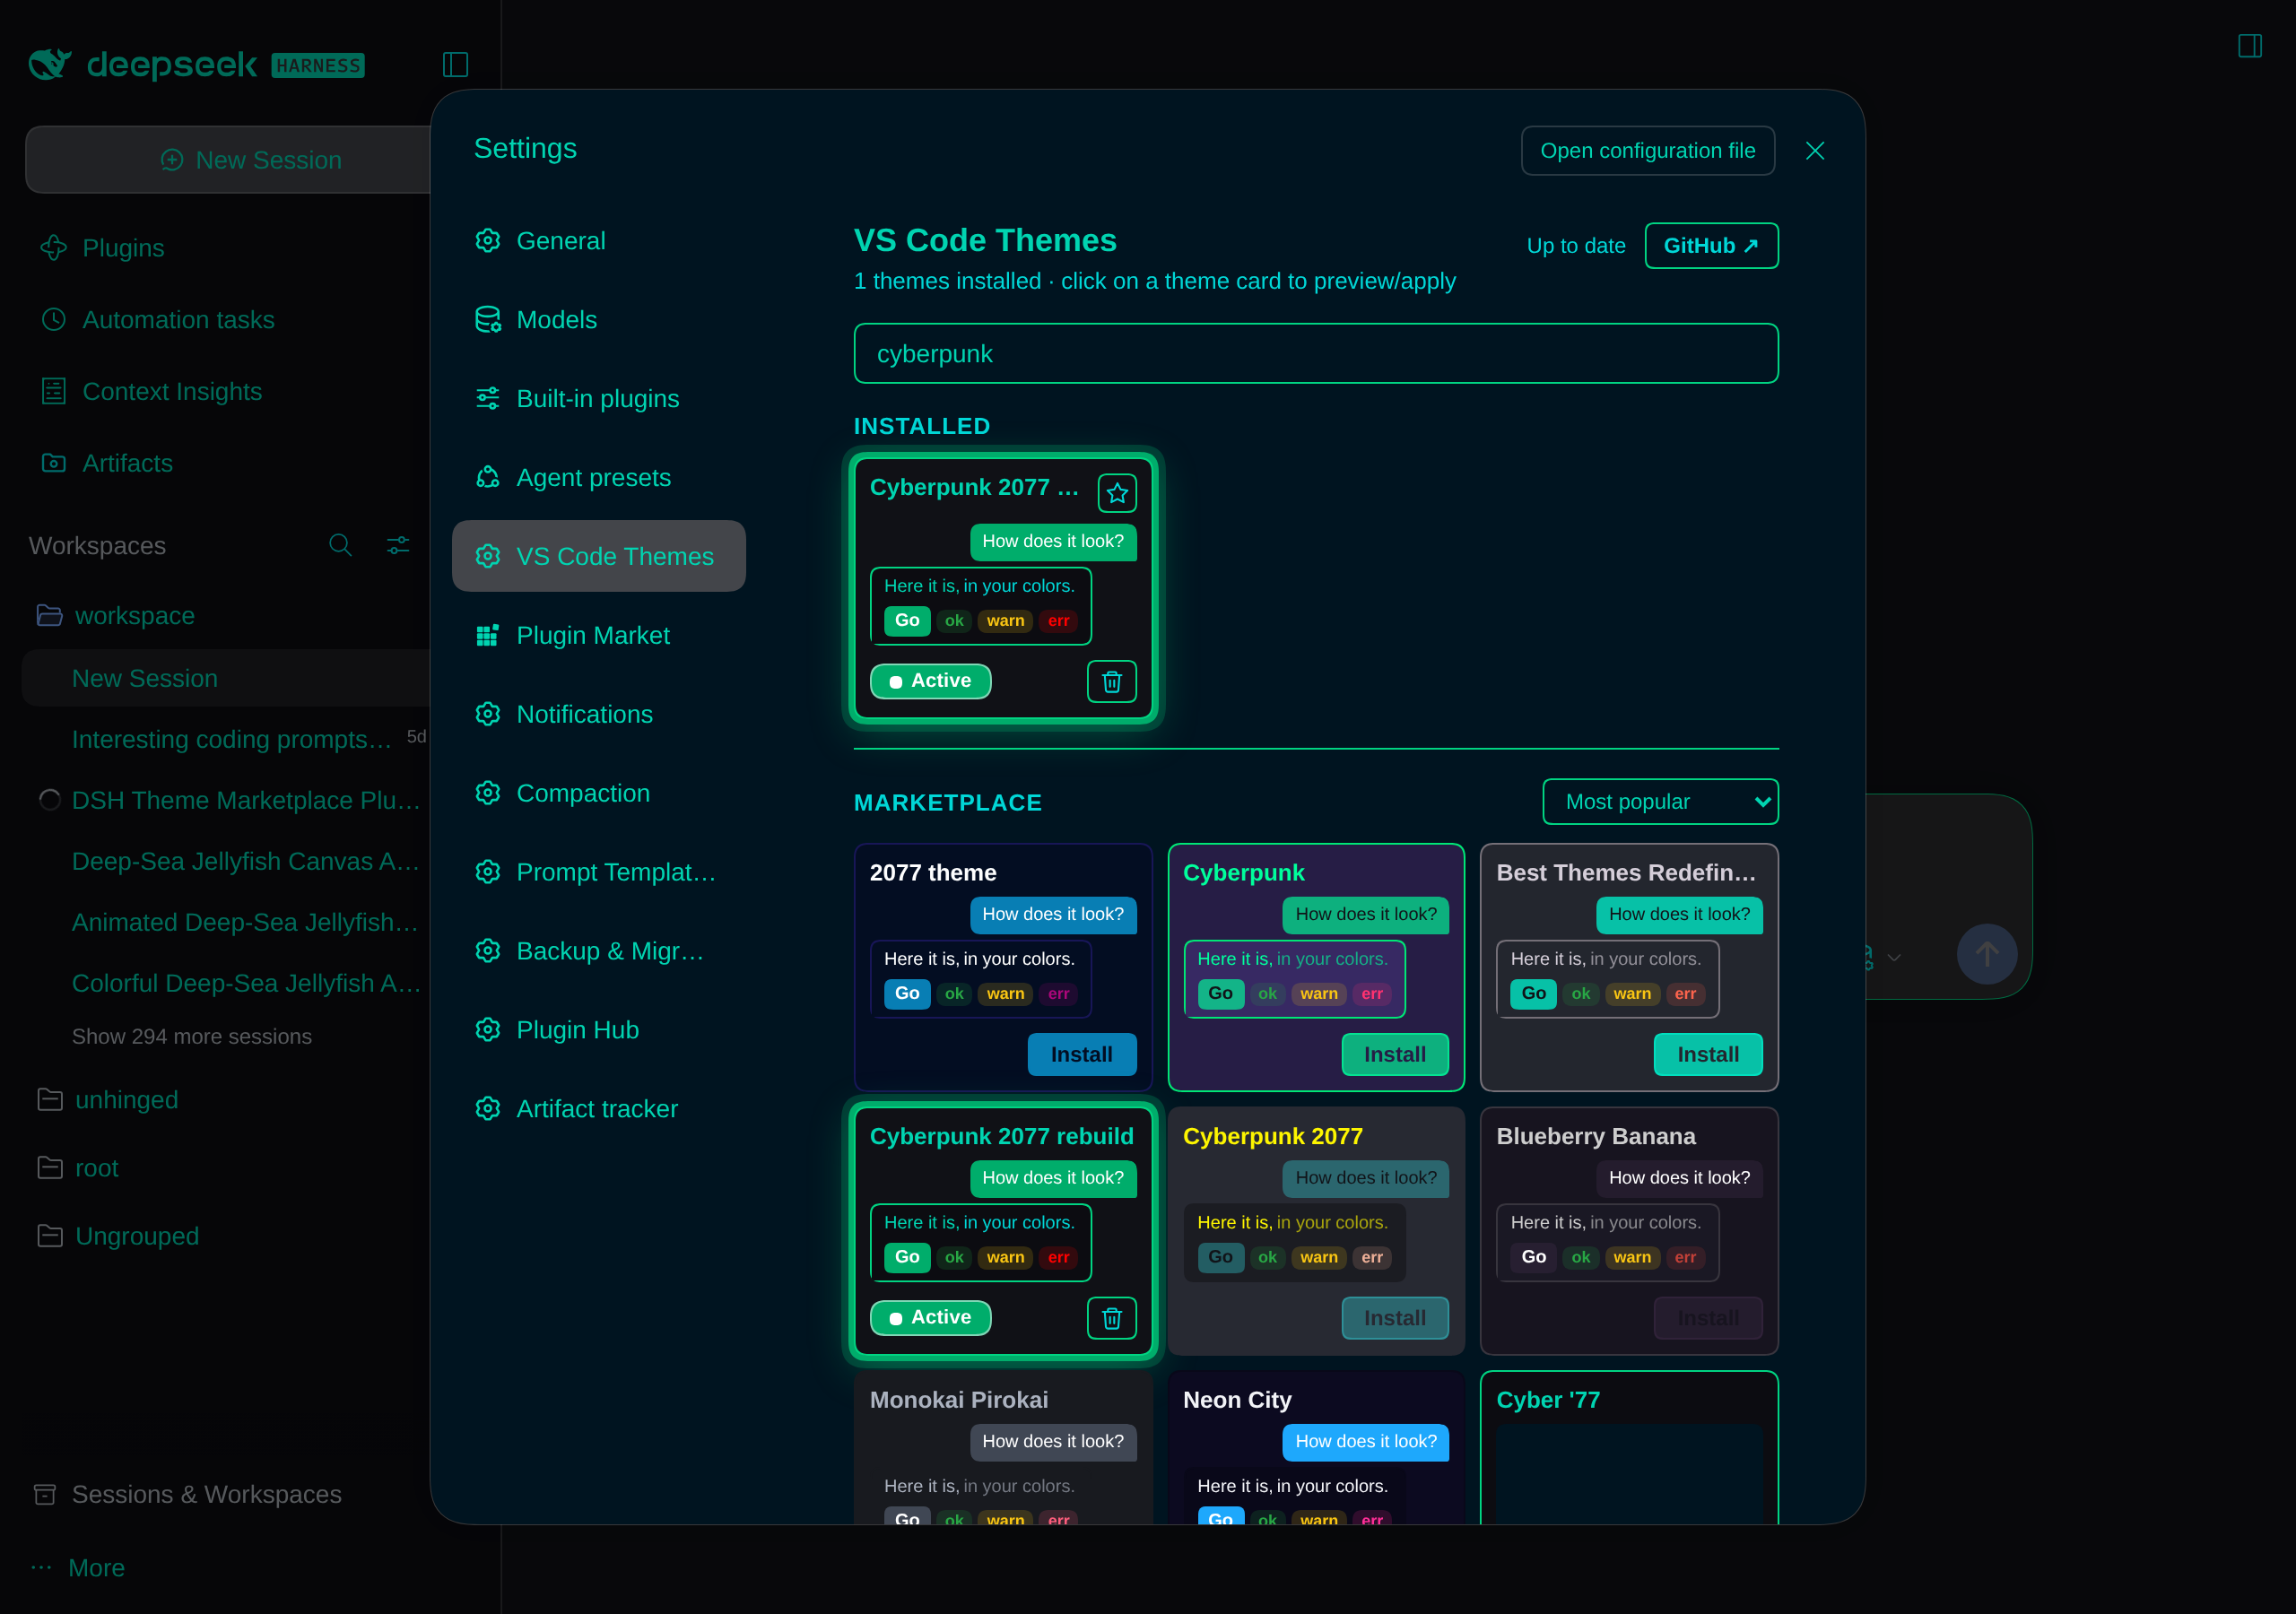2296x1614 pixels.
Task: Open Agent presets settings tab
Action: pyautogui.click(x=598, y=478)
